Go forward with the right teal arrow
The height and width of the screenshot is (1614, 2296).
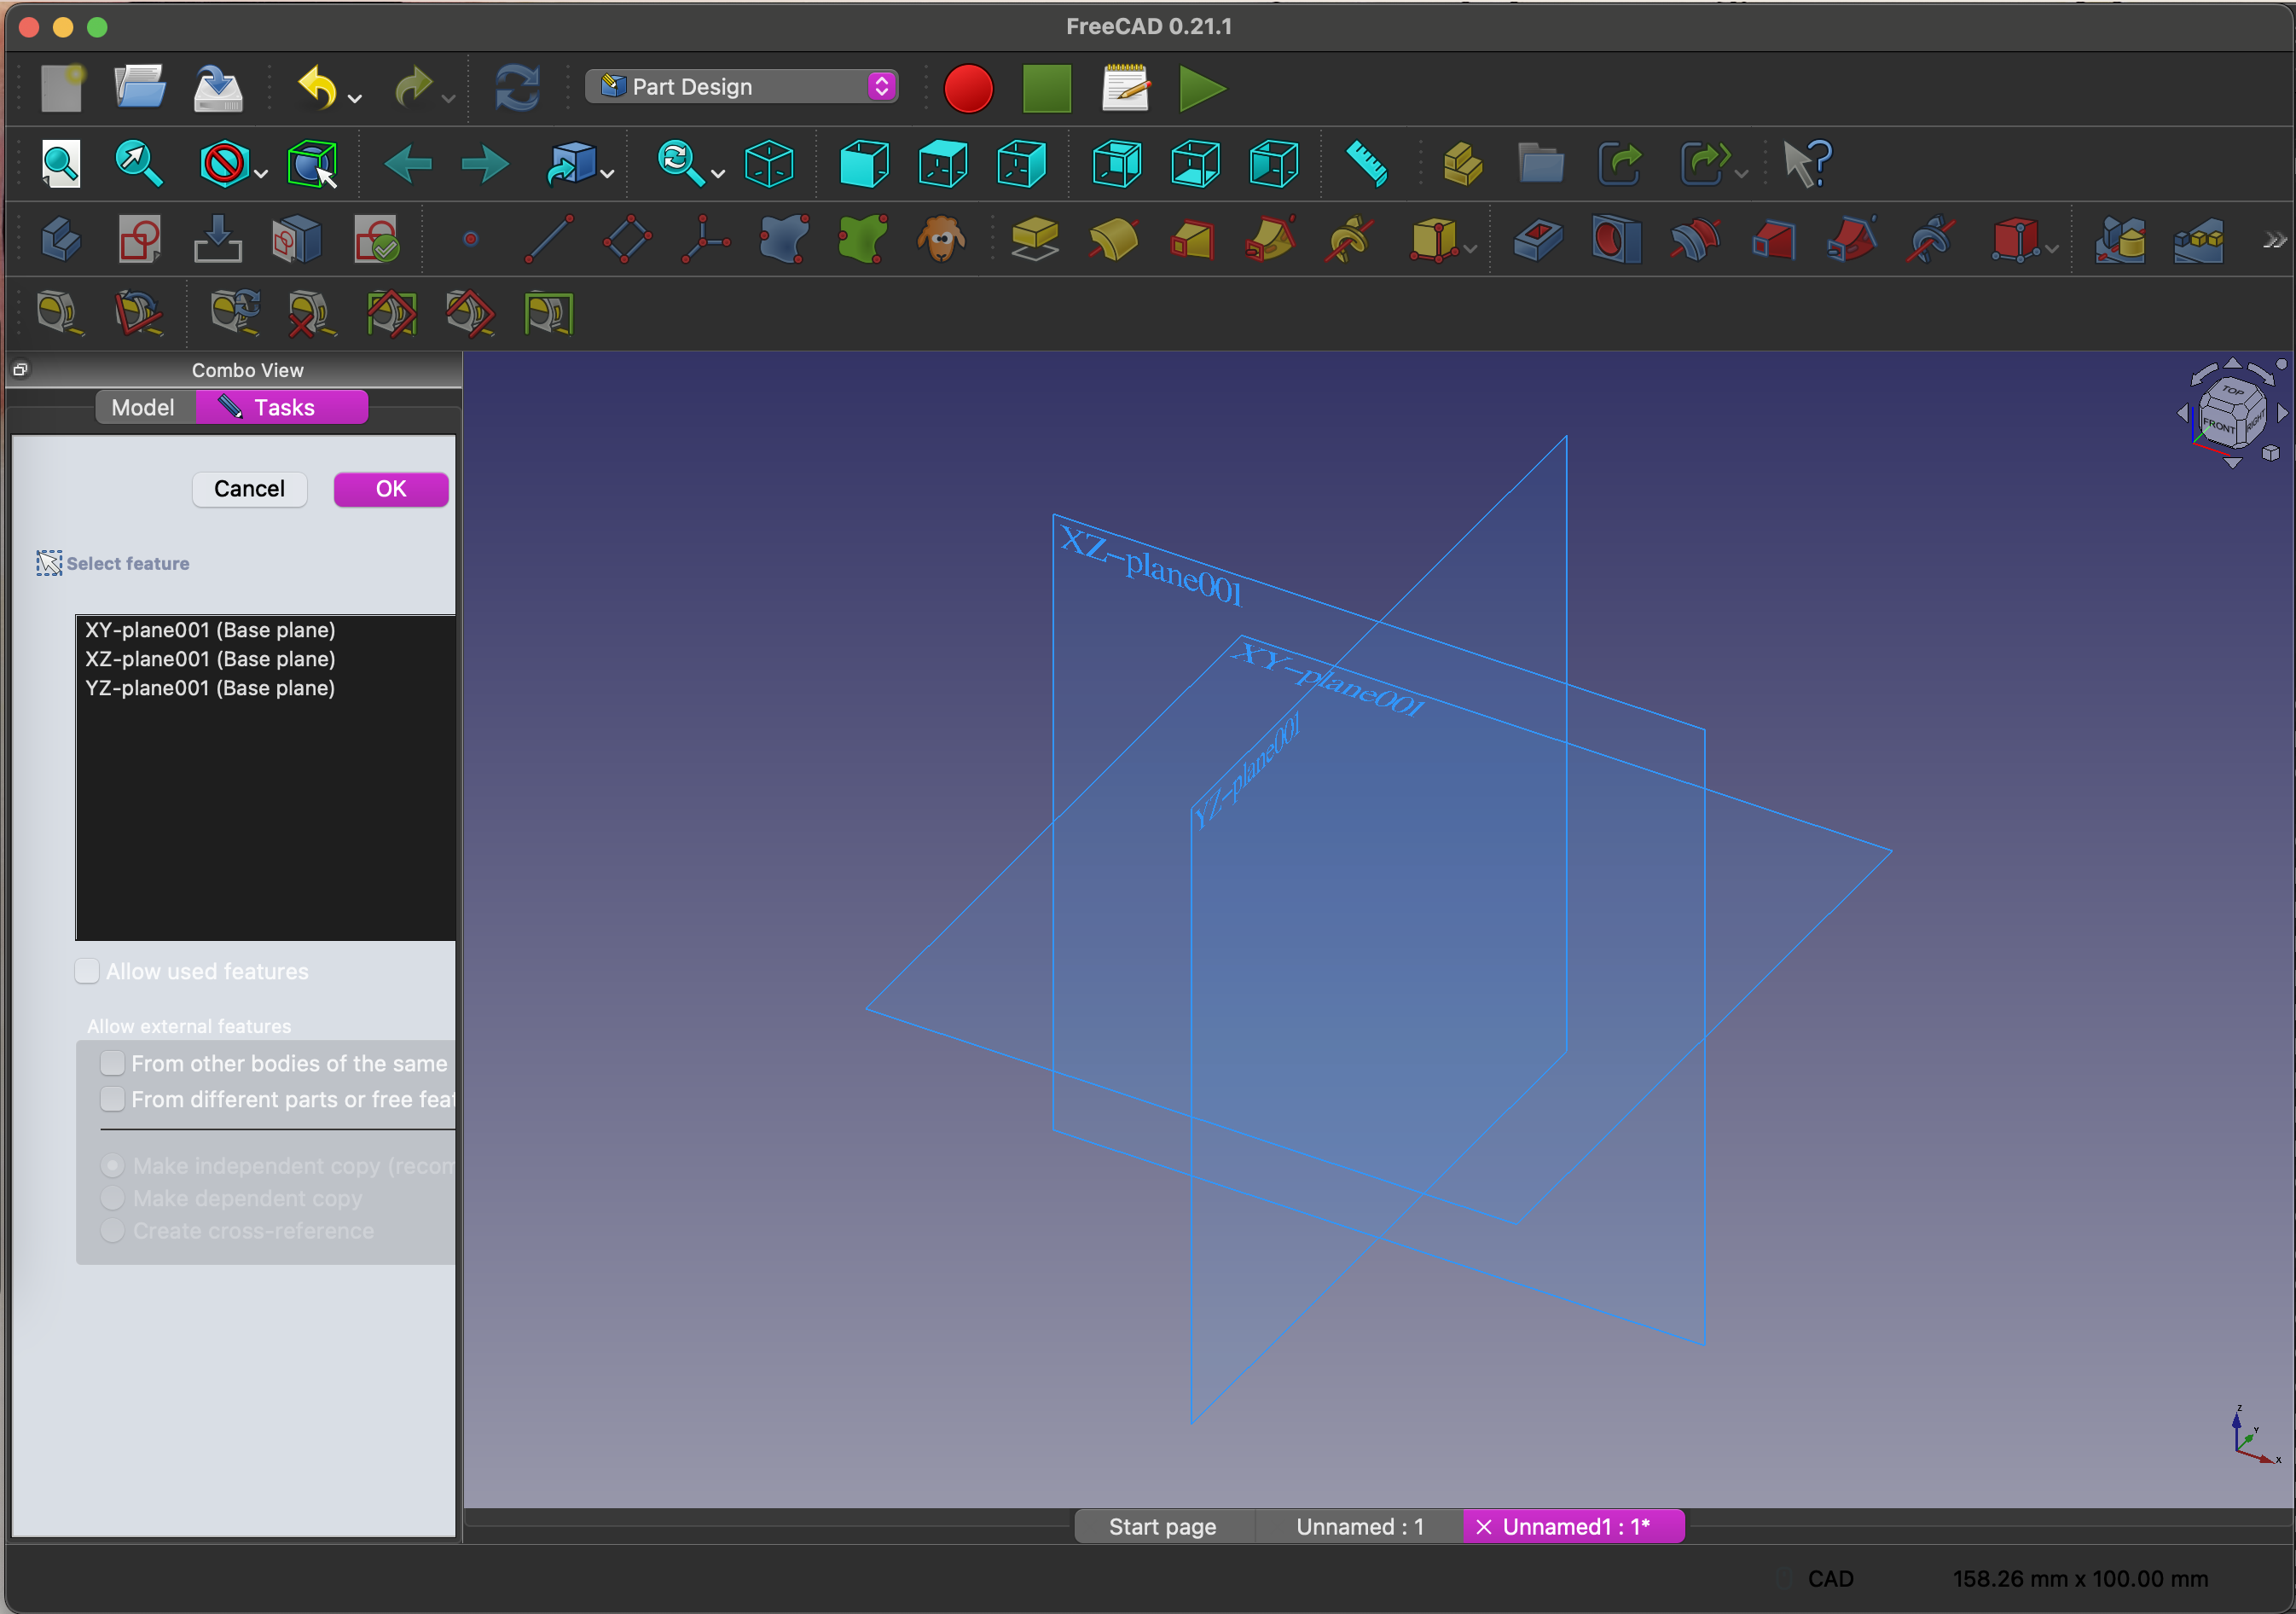485,164
